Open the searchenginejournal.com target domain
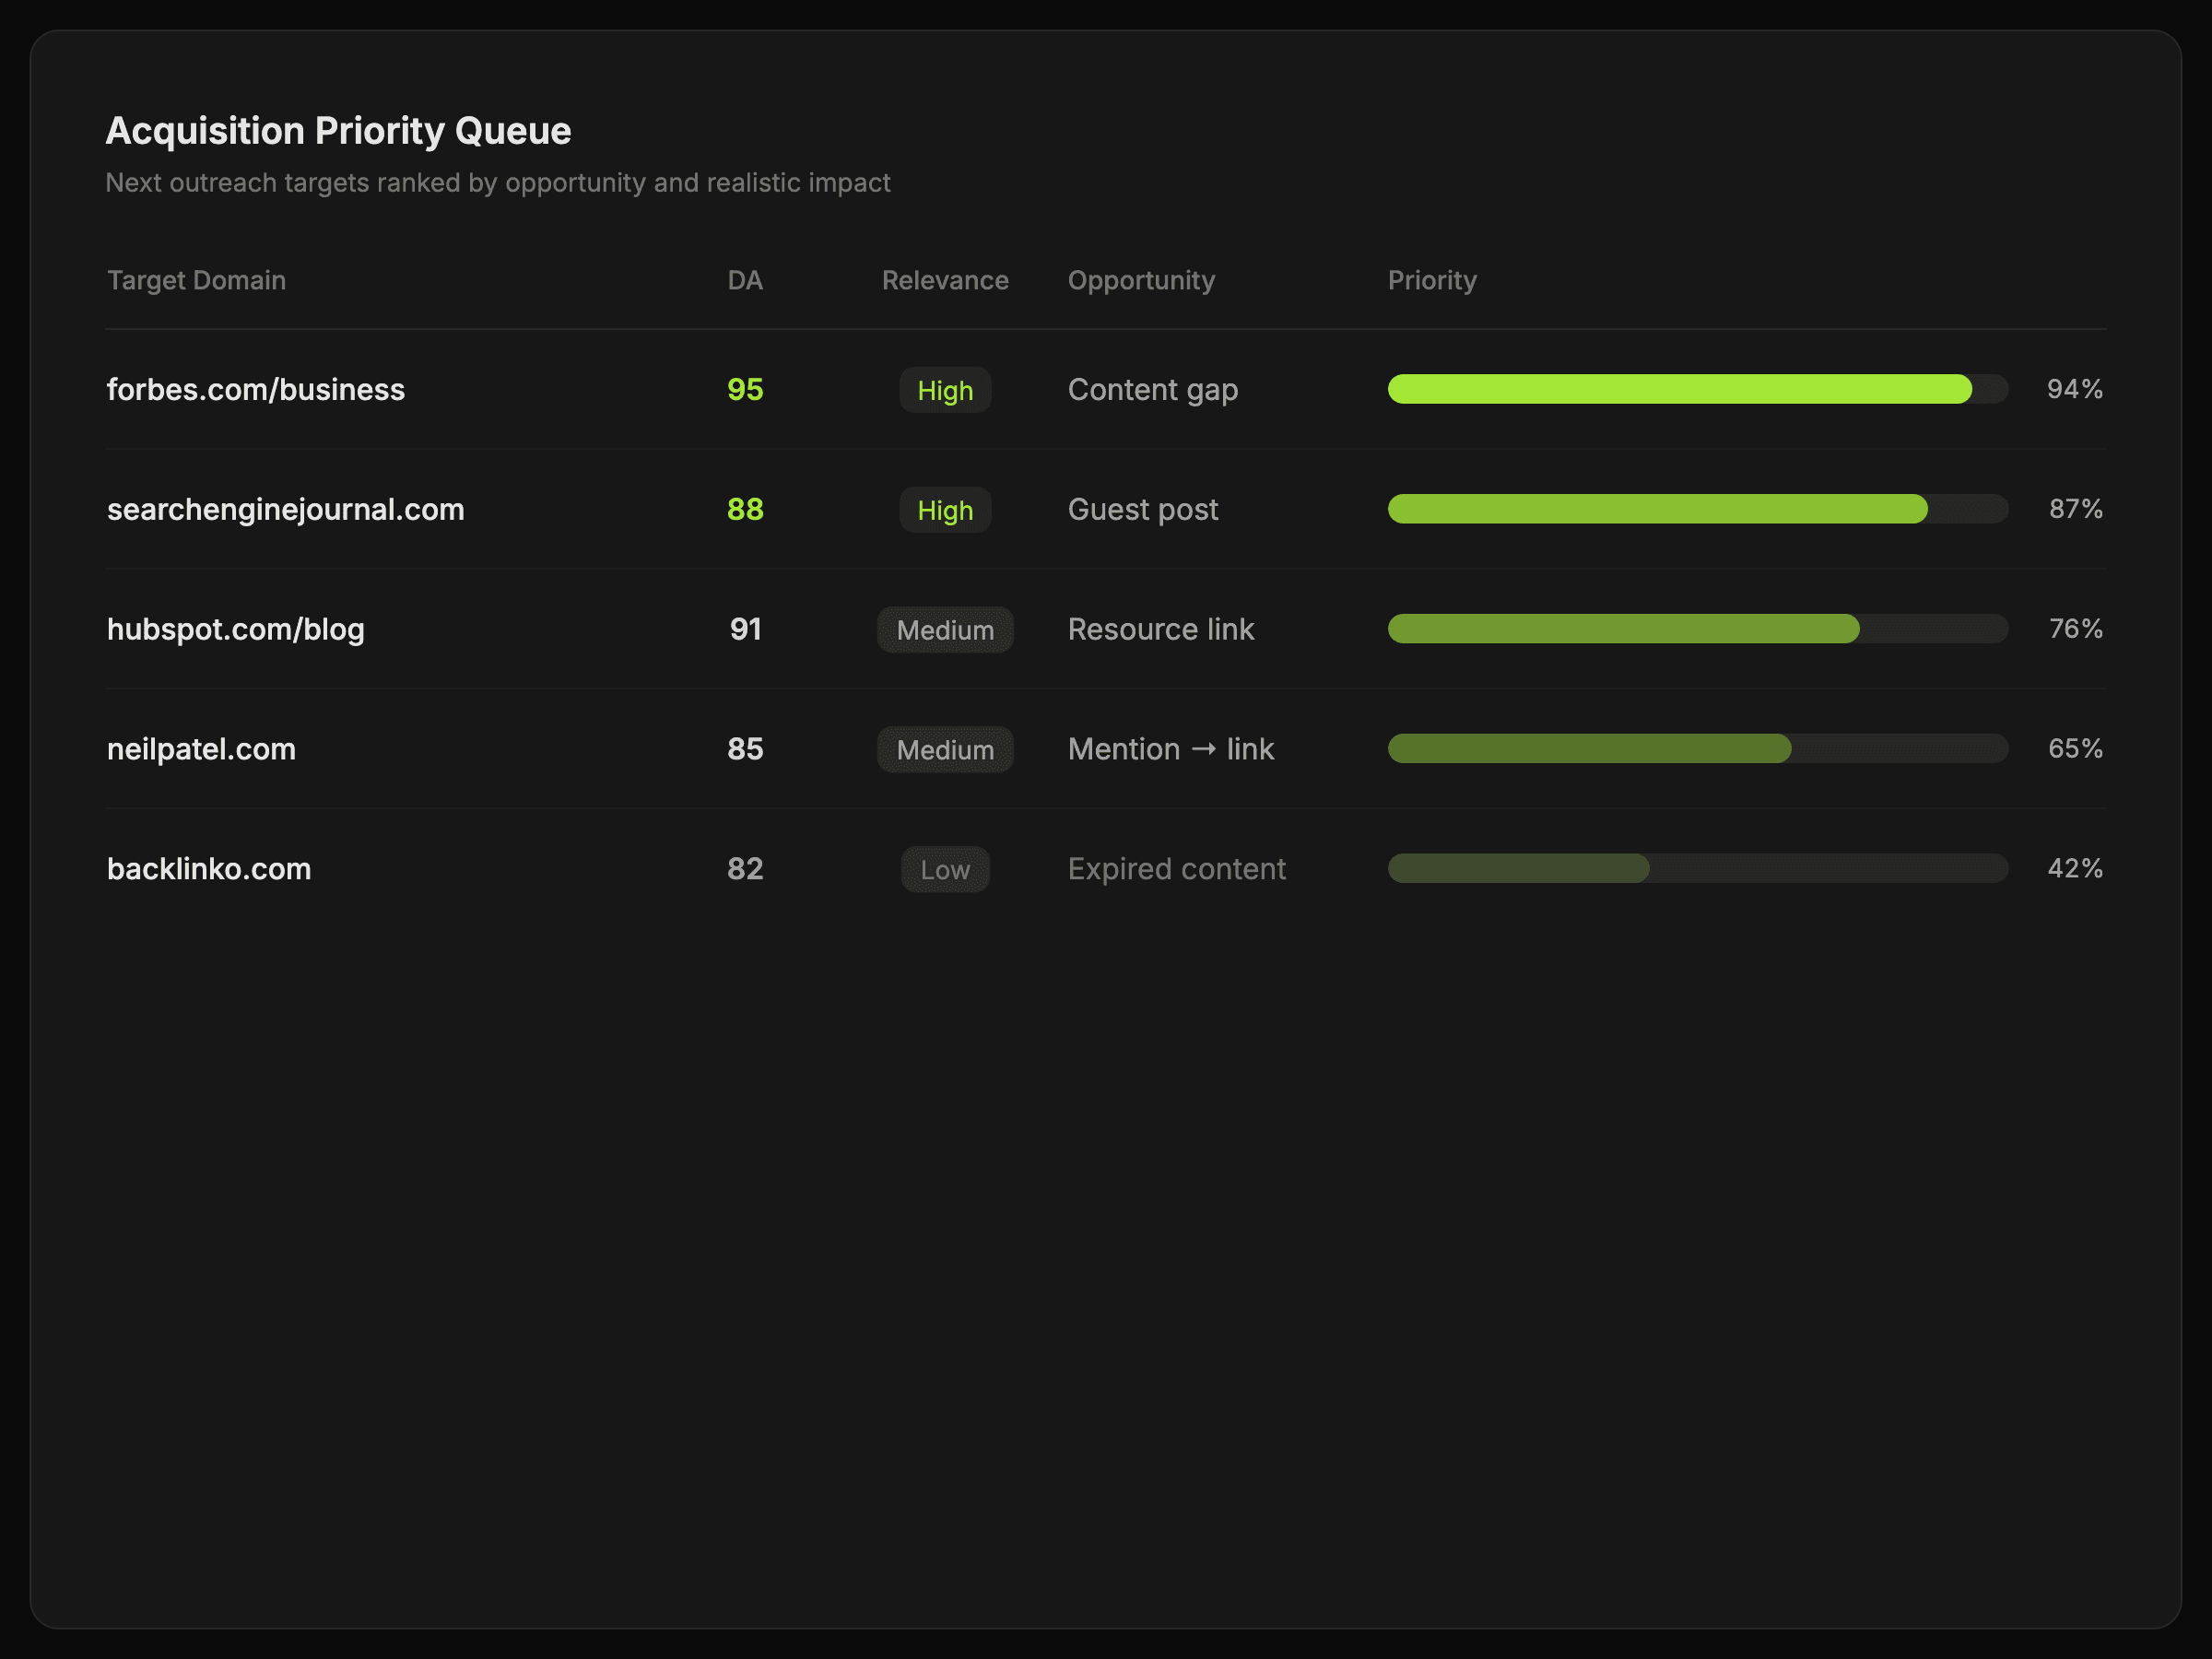Screen dimensions: 2212x1659 pyautogui.click(x=286, y=509)
